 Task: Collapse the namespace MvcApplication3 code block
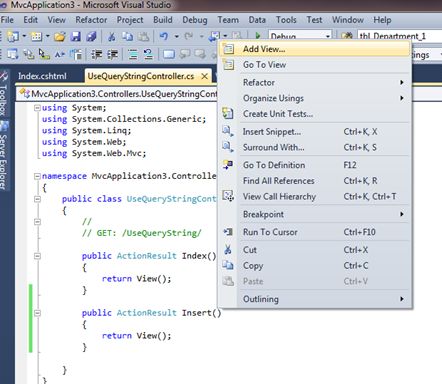pos(37,176)
